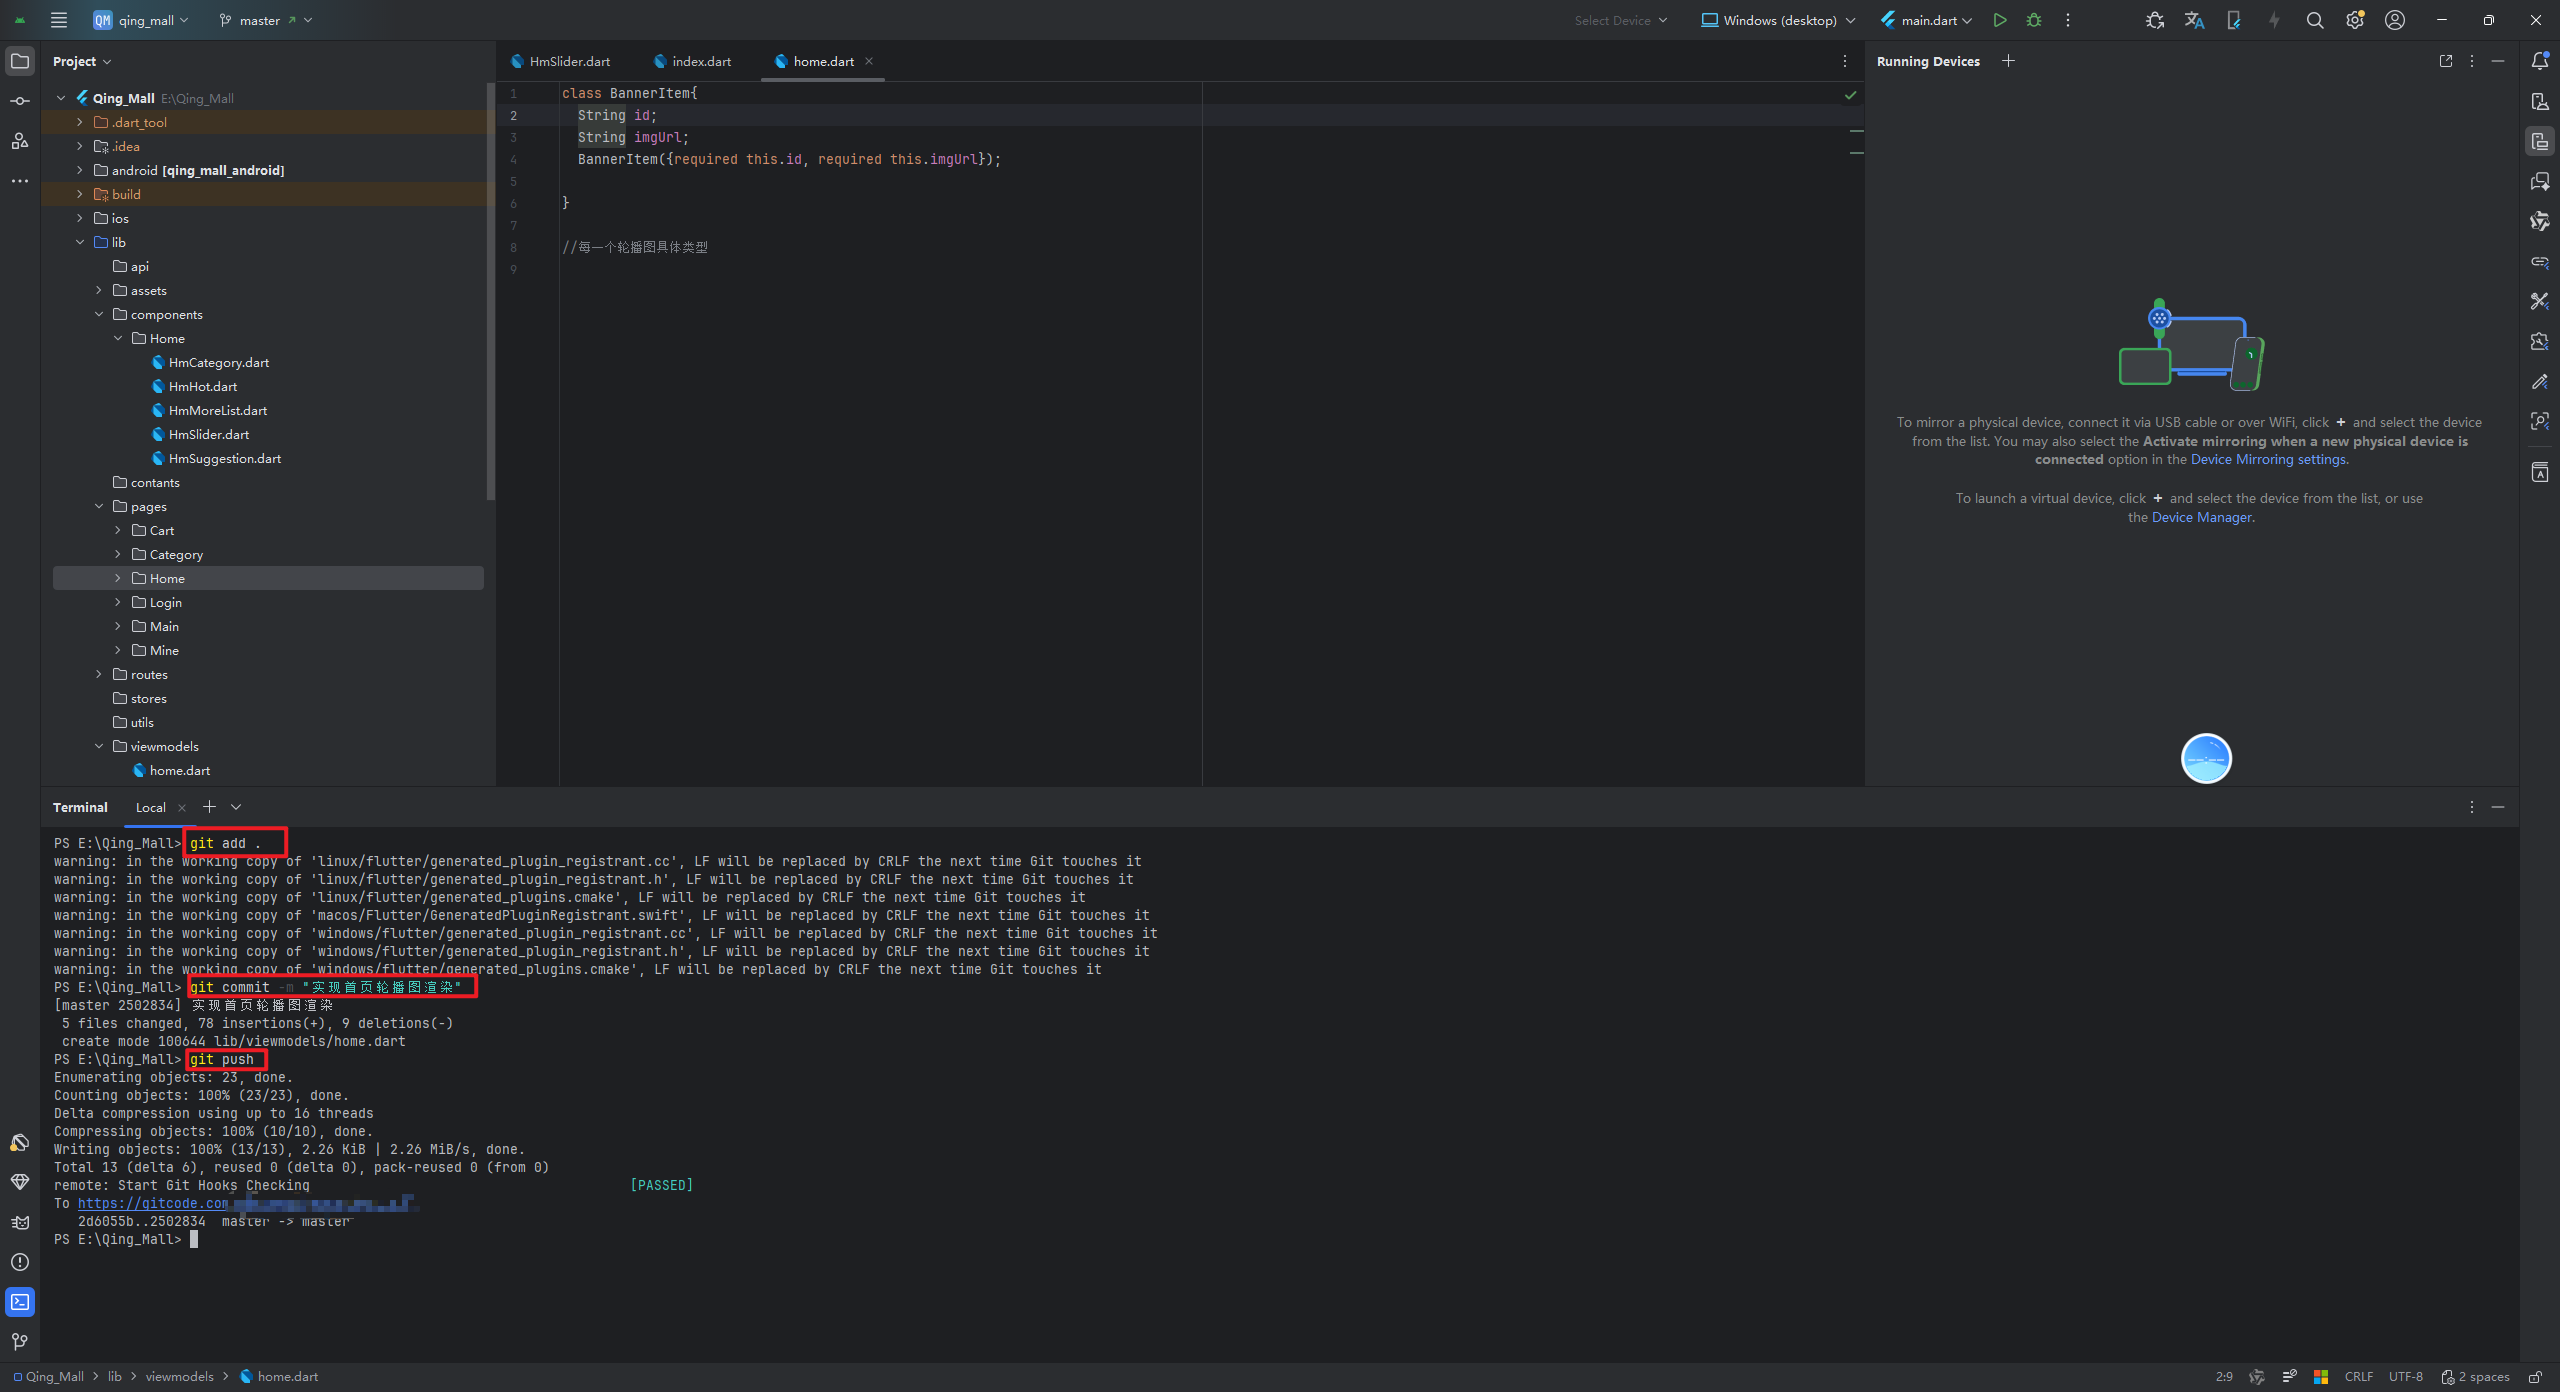Open HmCategory.dart in the project tree
The height and width of the screenshot is (1392, 2560).
click(x=218, y=363)
